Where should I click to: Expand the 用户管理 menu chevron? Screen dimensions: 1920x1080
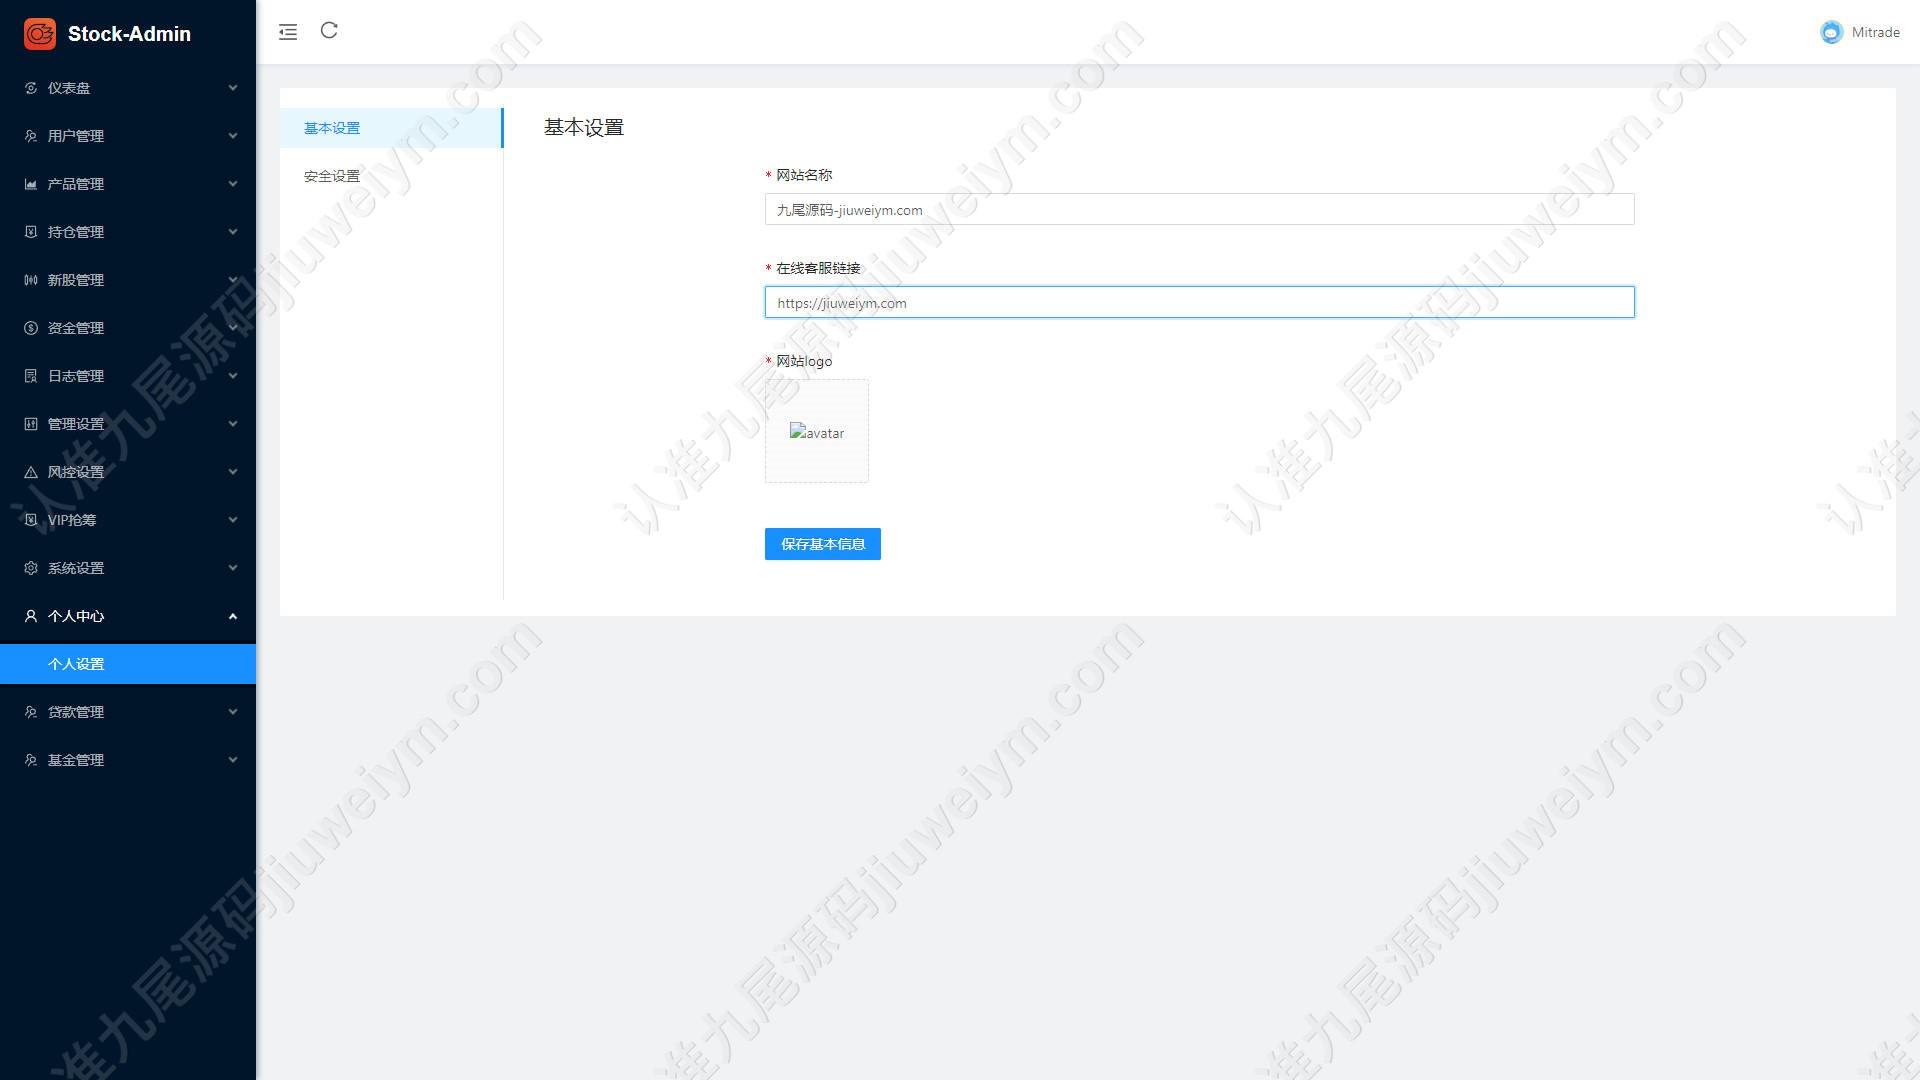233,136
